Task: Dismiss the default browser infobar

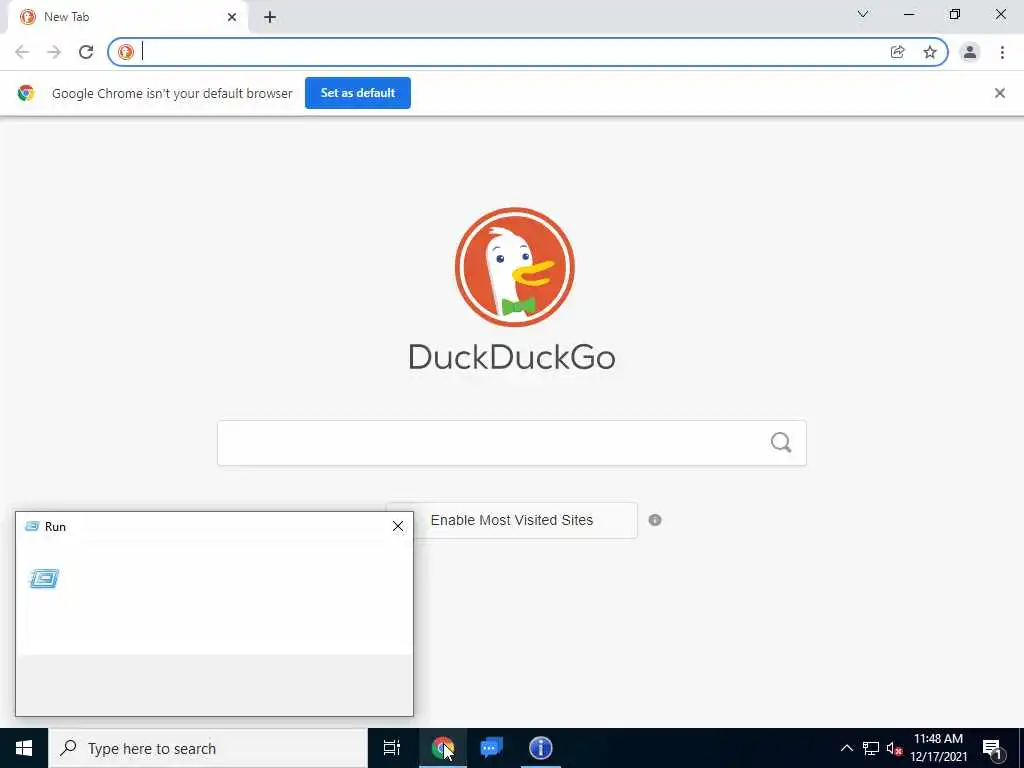Action: 1000,93
